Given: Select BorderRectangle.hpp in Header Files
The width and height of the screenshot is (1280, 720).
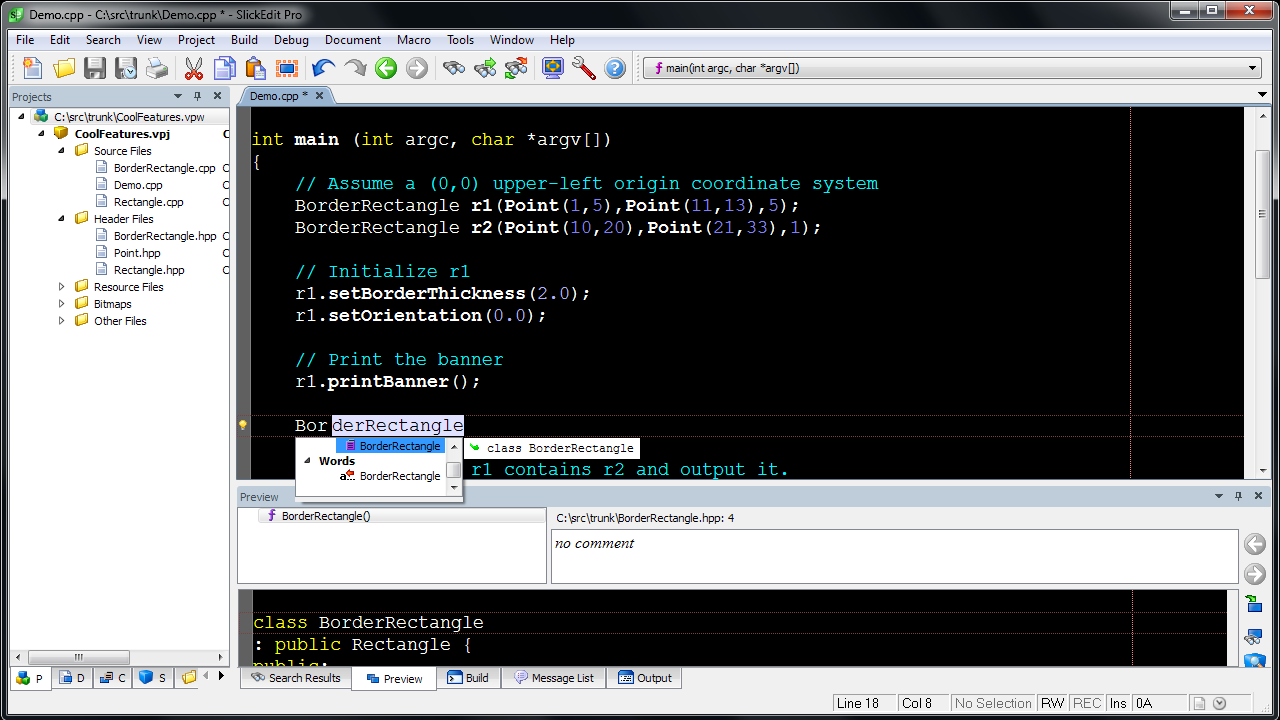Looking at the screenshot, I should (x=165, y=236).
